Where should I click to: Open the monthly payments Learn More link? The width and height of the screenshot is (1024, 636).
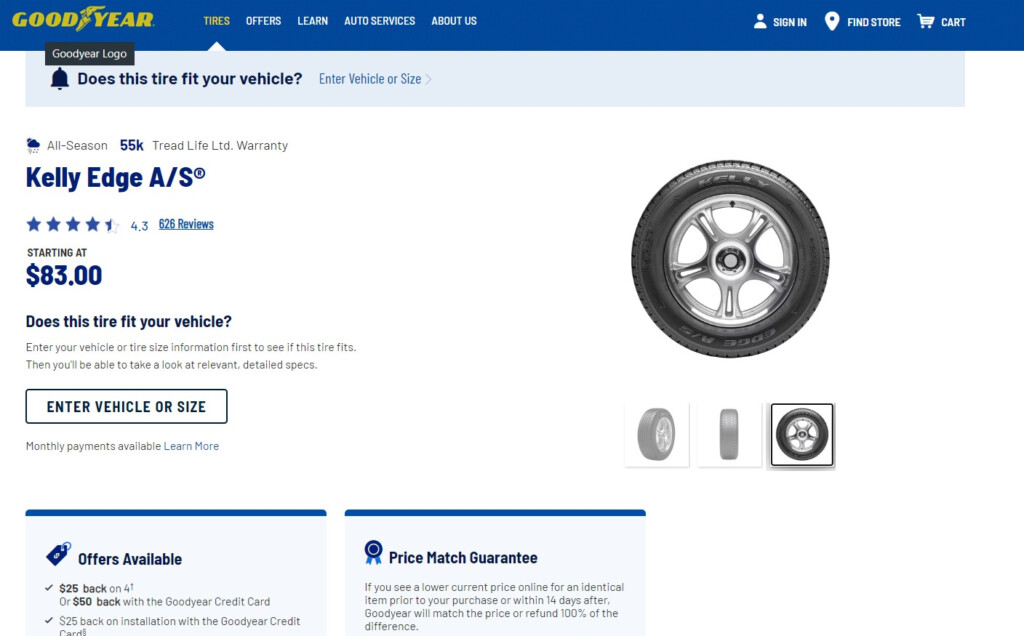191,446
